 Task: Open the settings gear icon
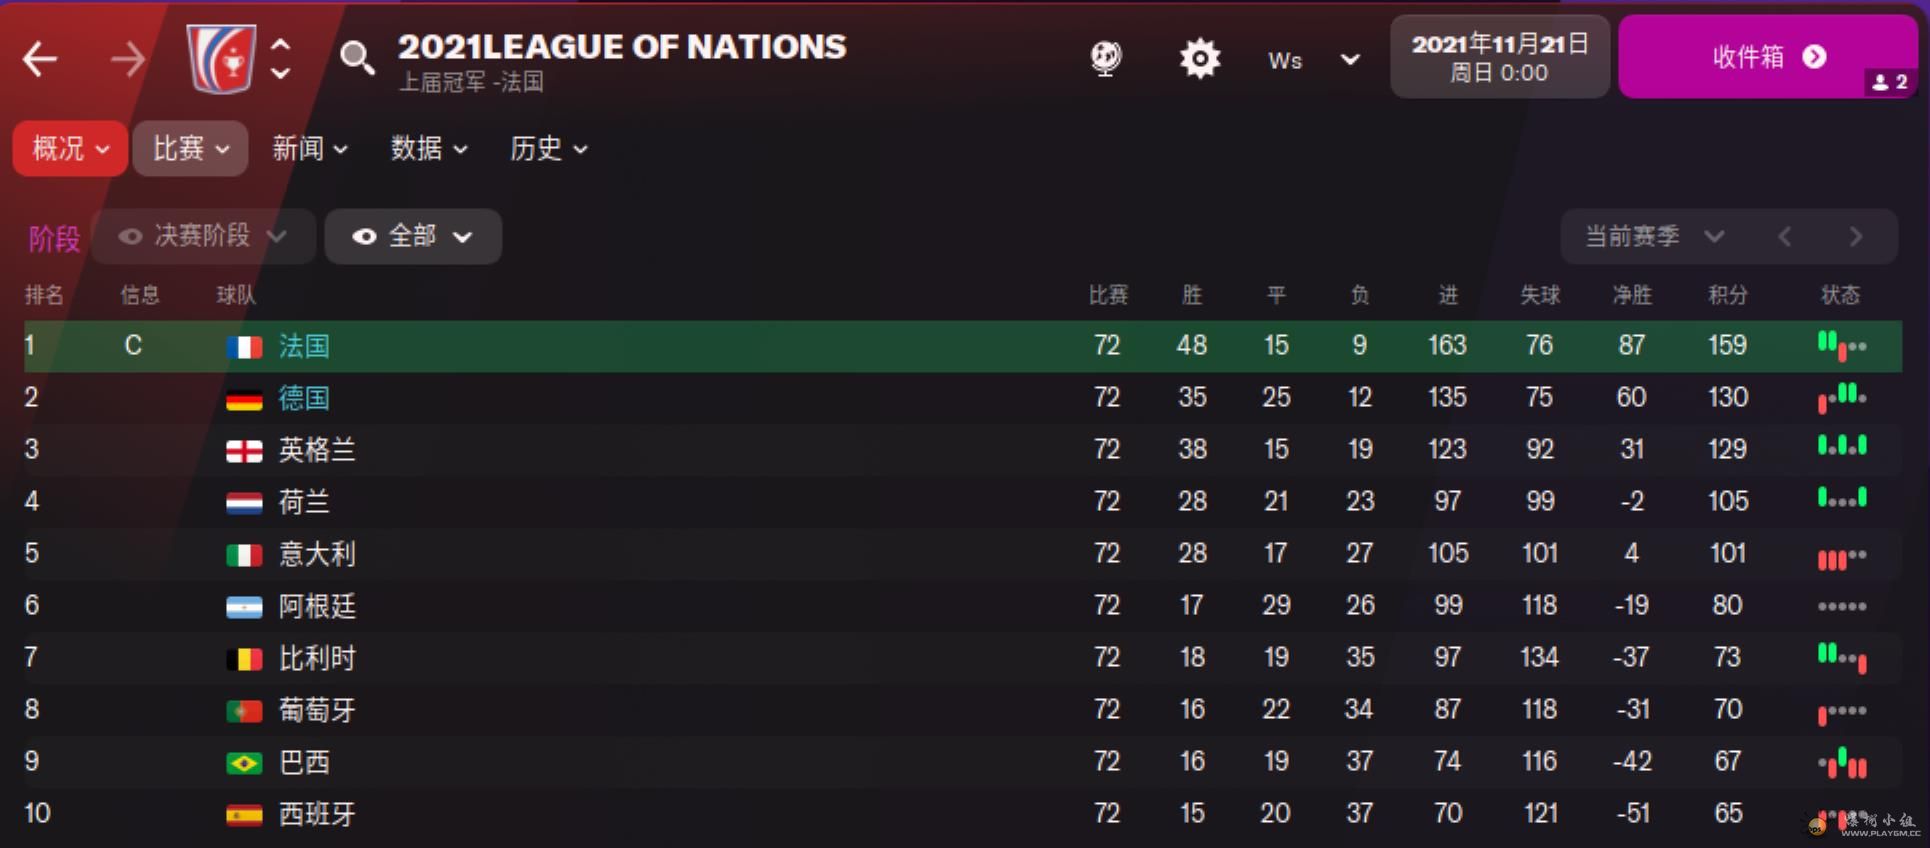tap(1199, 59)
